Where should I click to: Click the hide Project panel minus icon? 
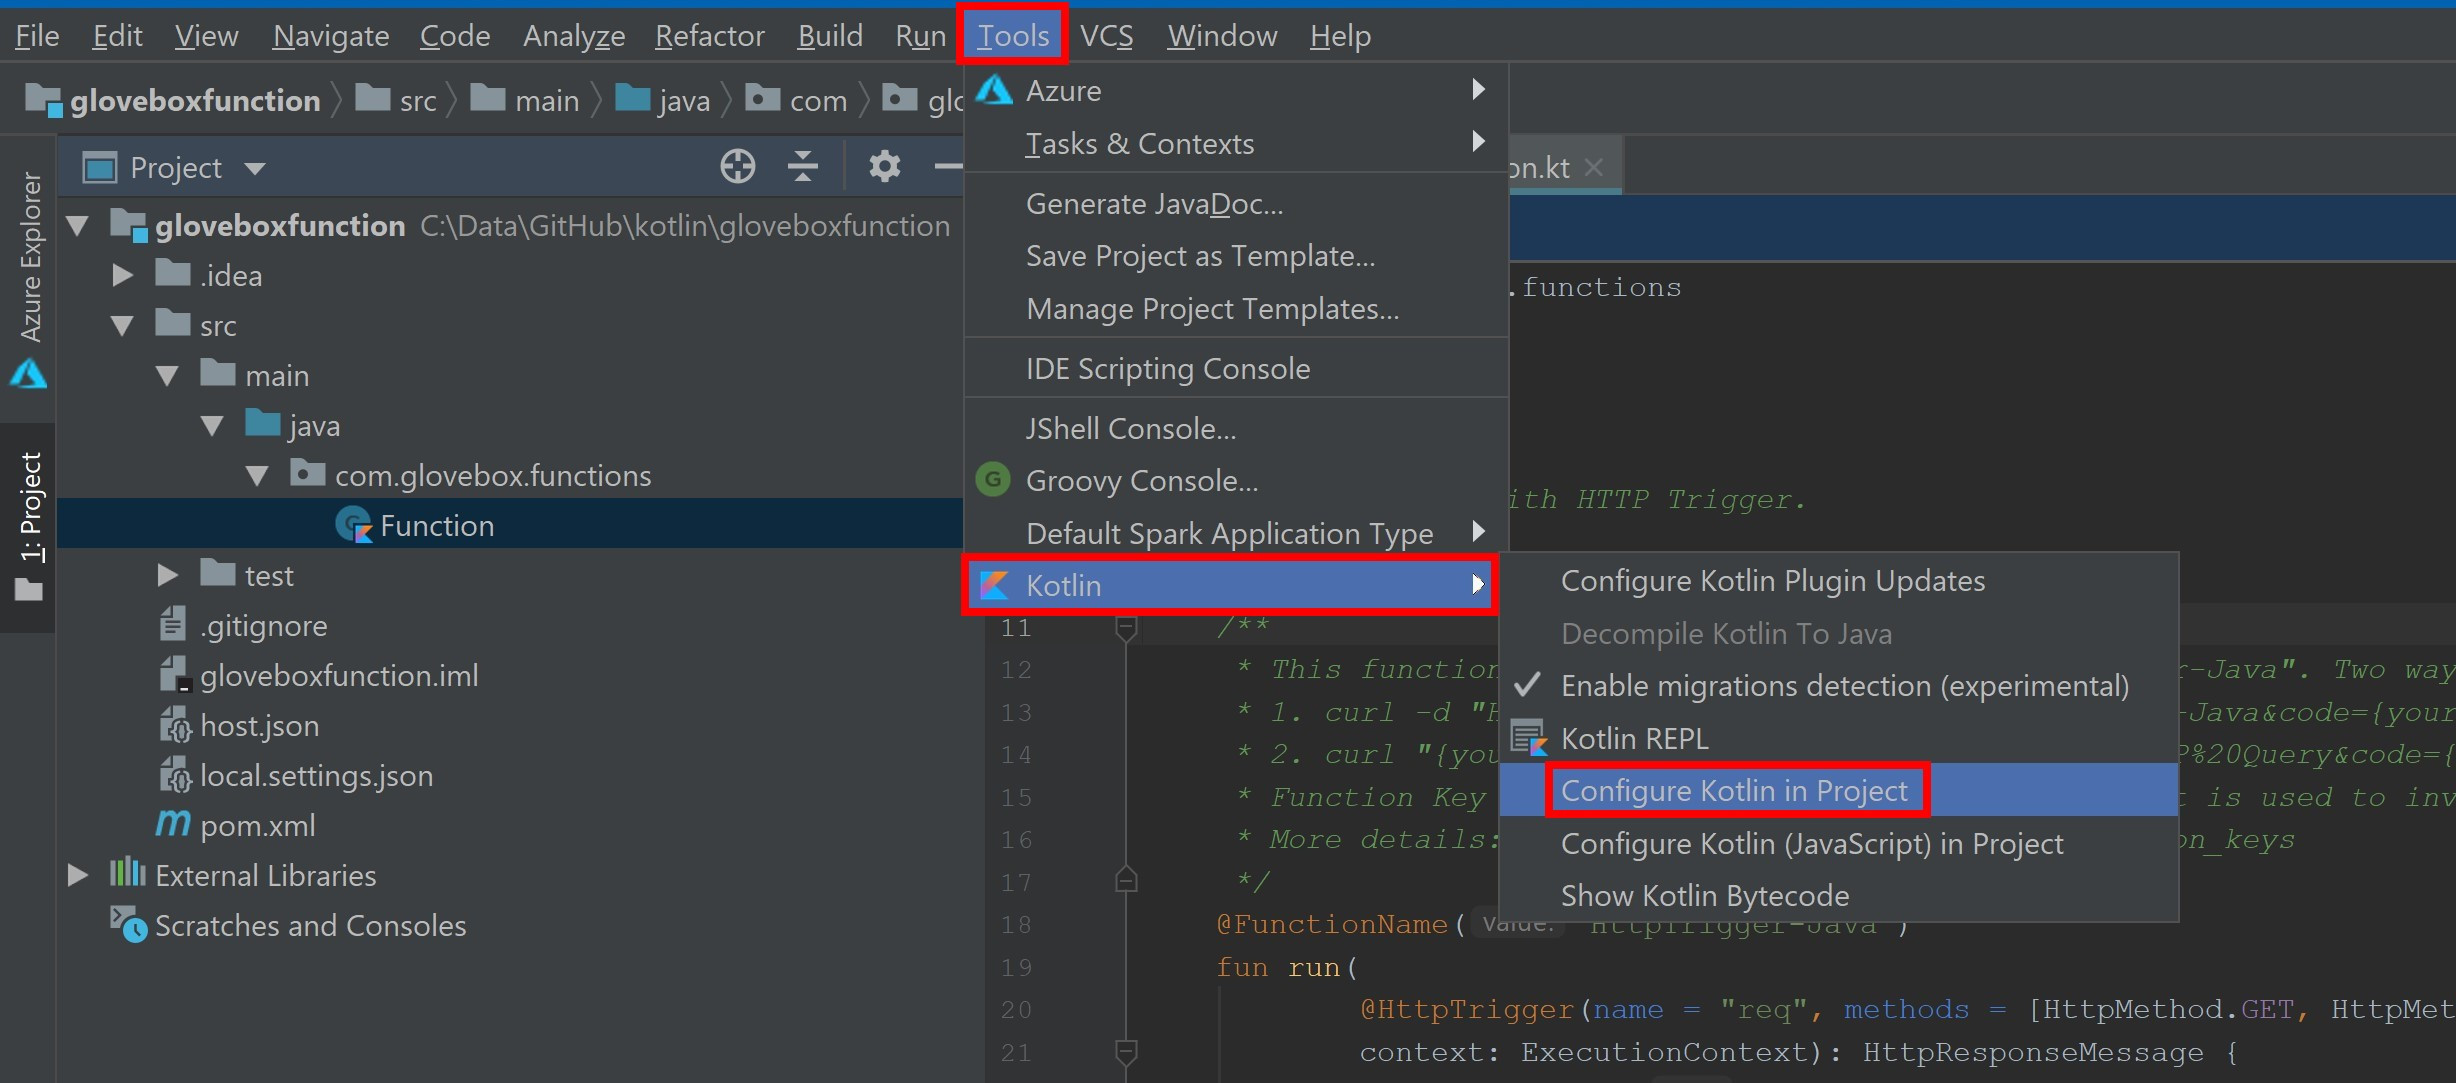click(946, 166)
